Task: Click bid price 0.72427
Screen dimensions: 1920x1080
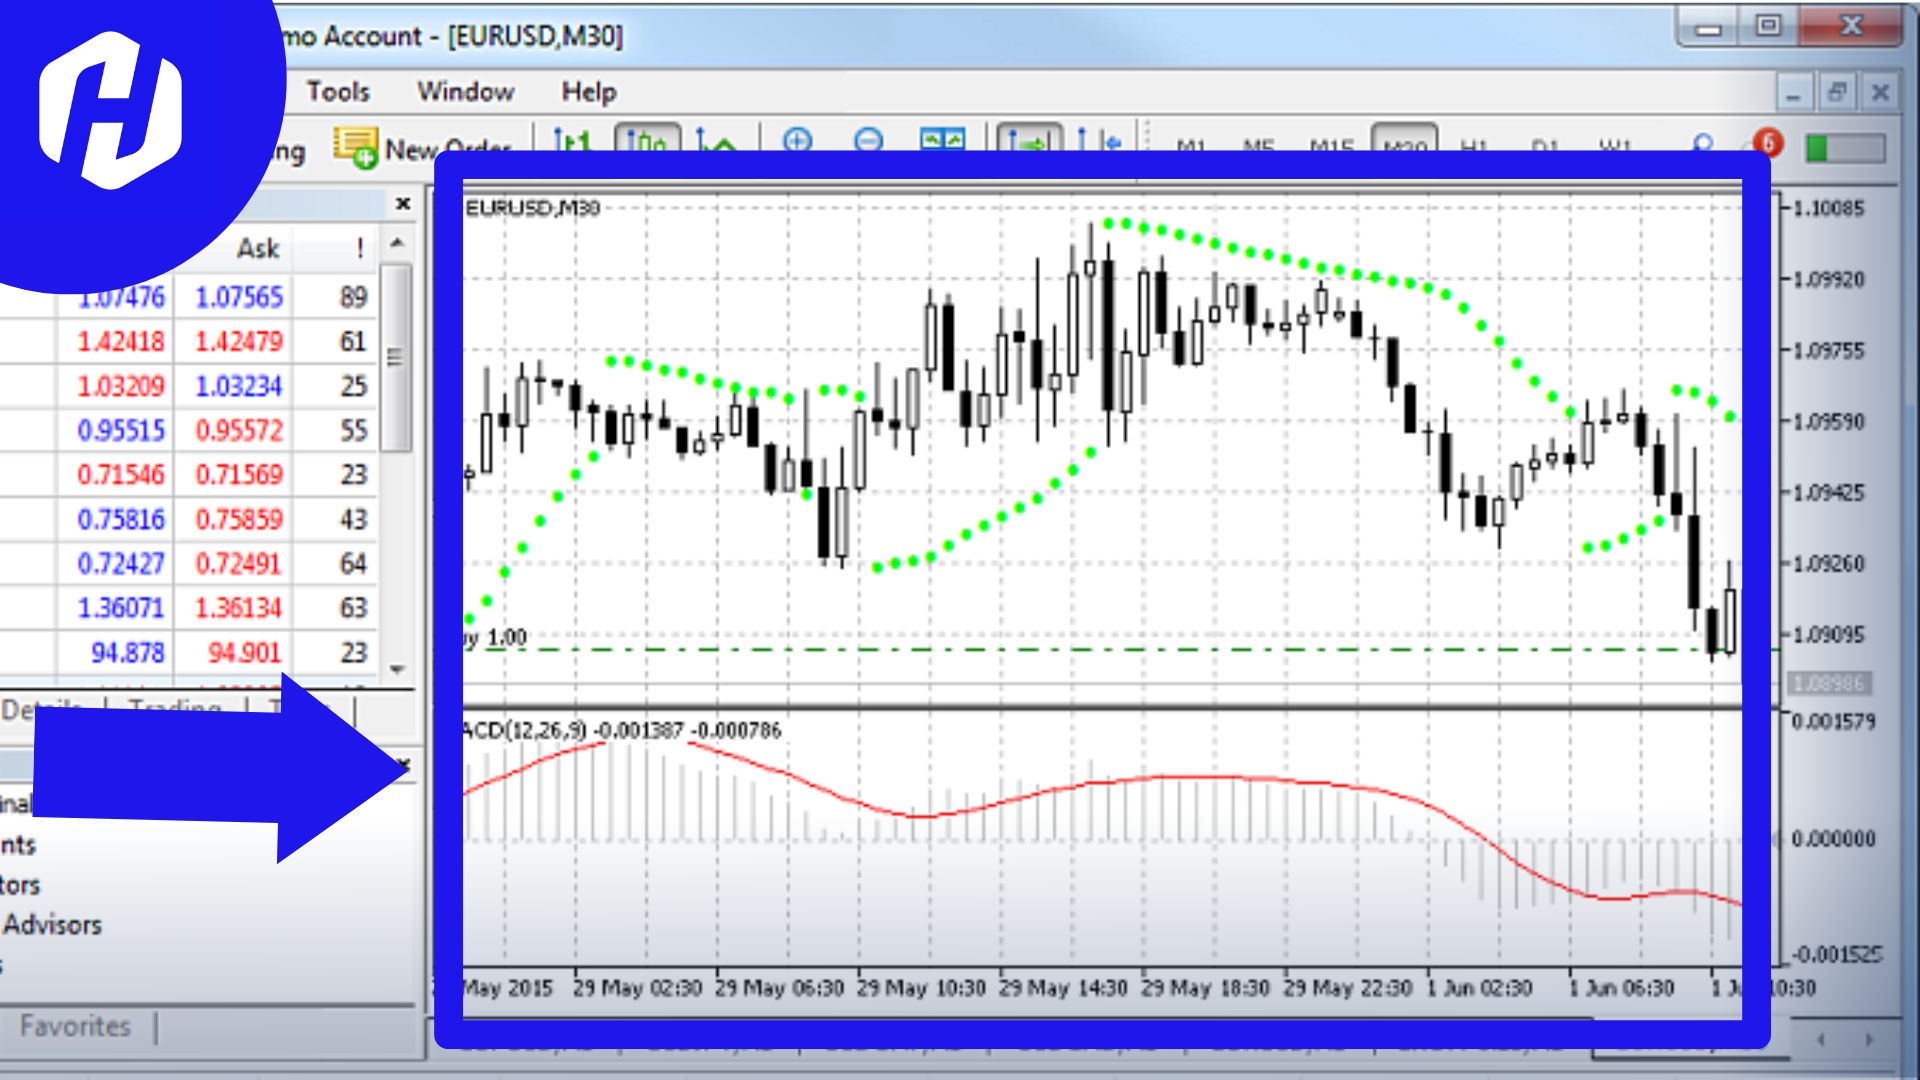Action: coord(121,564)
